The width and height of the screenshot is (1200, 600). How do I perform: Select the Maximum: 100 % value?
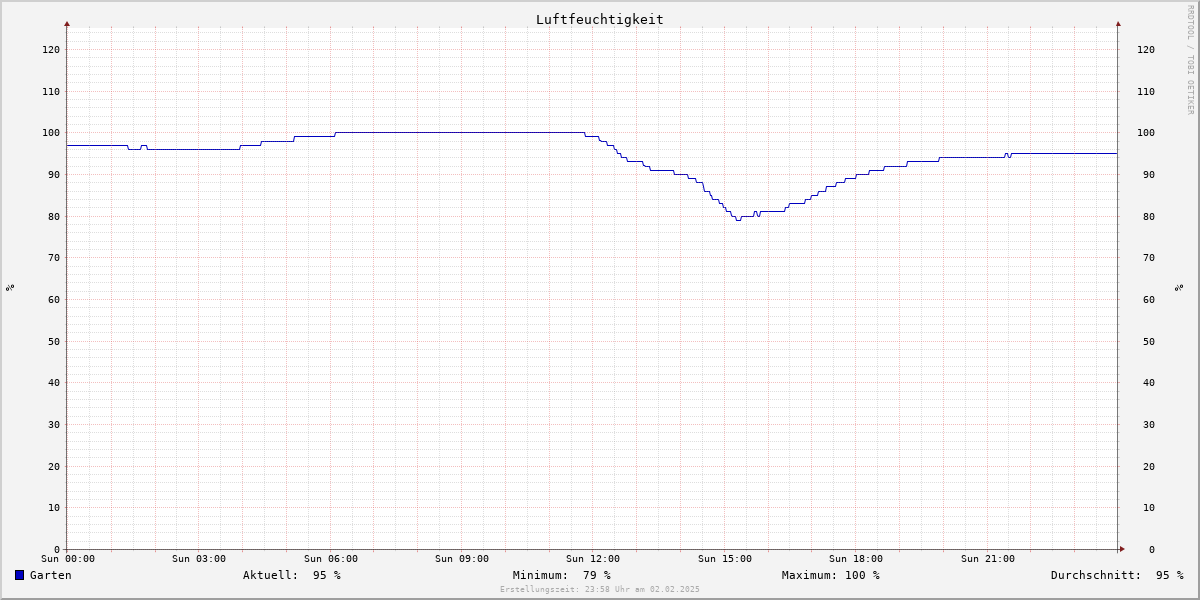(831, 575)
